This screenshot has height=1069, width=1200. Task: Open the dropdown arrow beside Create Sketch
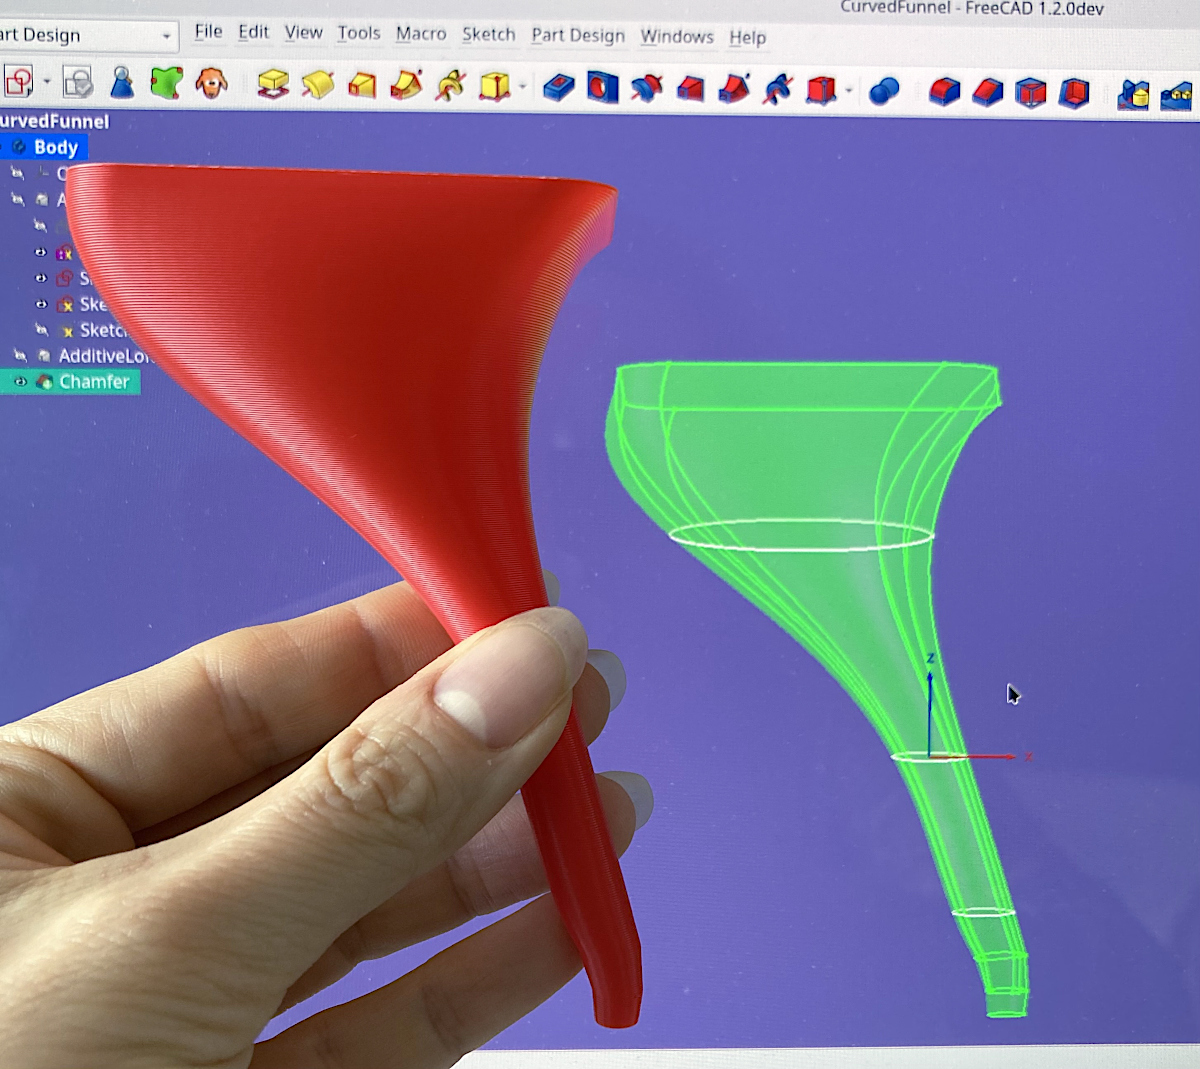pyautogui.click(x=46, y=82)
